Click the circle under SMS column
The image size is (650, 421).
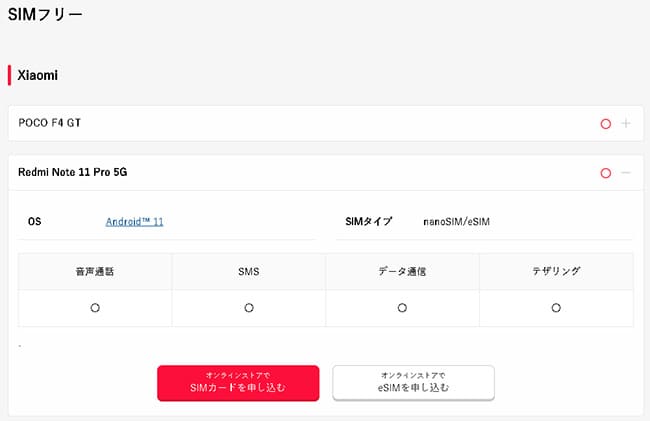[x=249, y=308]
